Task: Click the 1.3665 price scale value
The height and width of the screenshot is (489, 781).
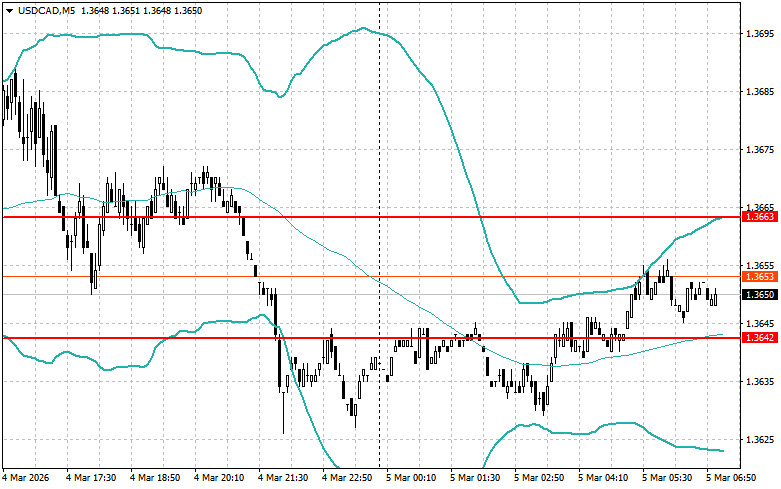Action: pyautogui.click(x=760, y=207)
